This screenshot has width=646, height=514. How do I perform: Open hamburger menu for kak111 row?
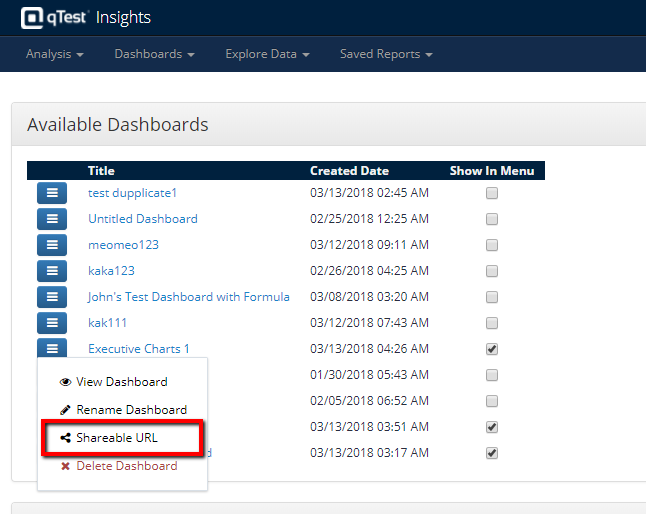[52, 323]
